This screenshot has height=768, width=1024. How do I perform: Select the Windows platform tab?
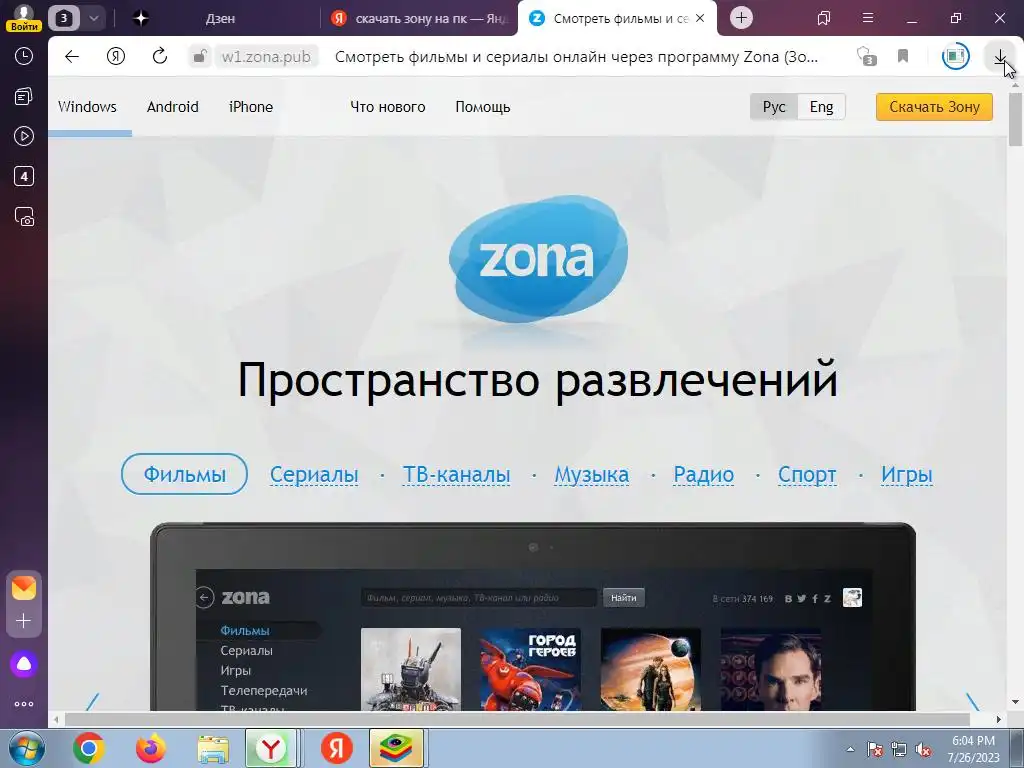pyautogui.click(x=88, y=107)
